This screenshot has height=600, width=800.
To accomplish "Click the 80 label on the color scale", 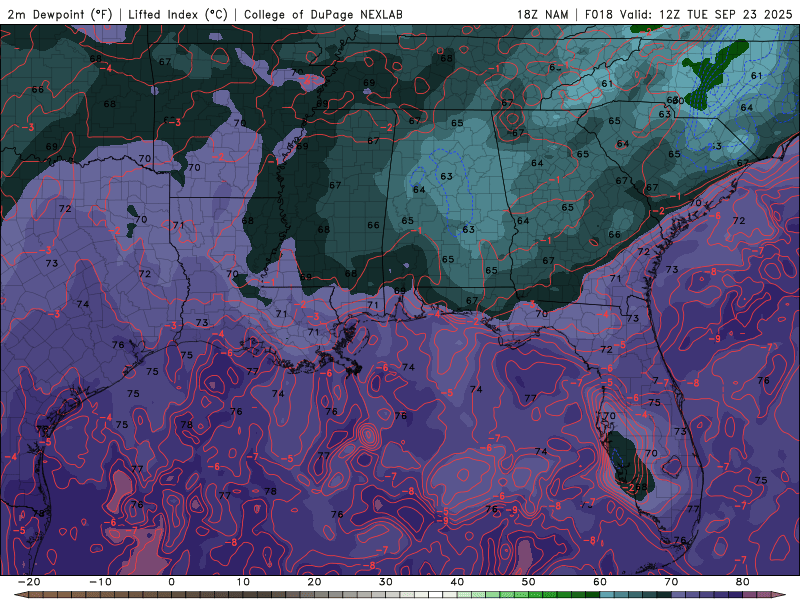I will [x=743, y=582].
